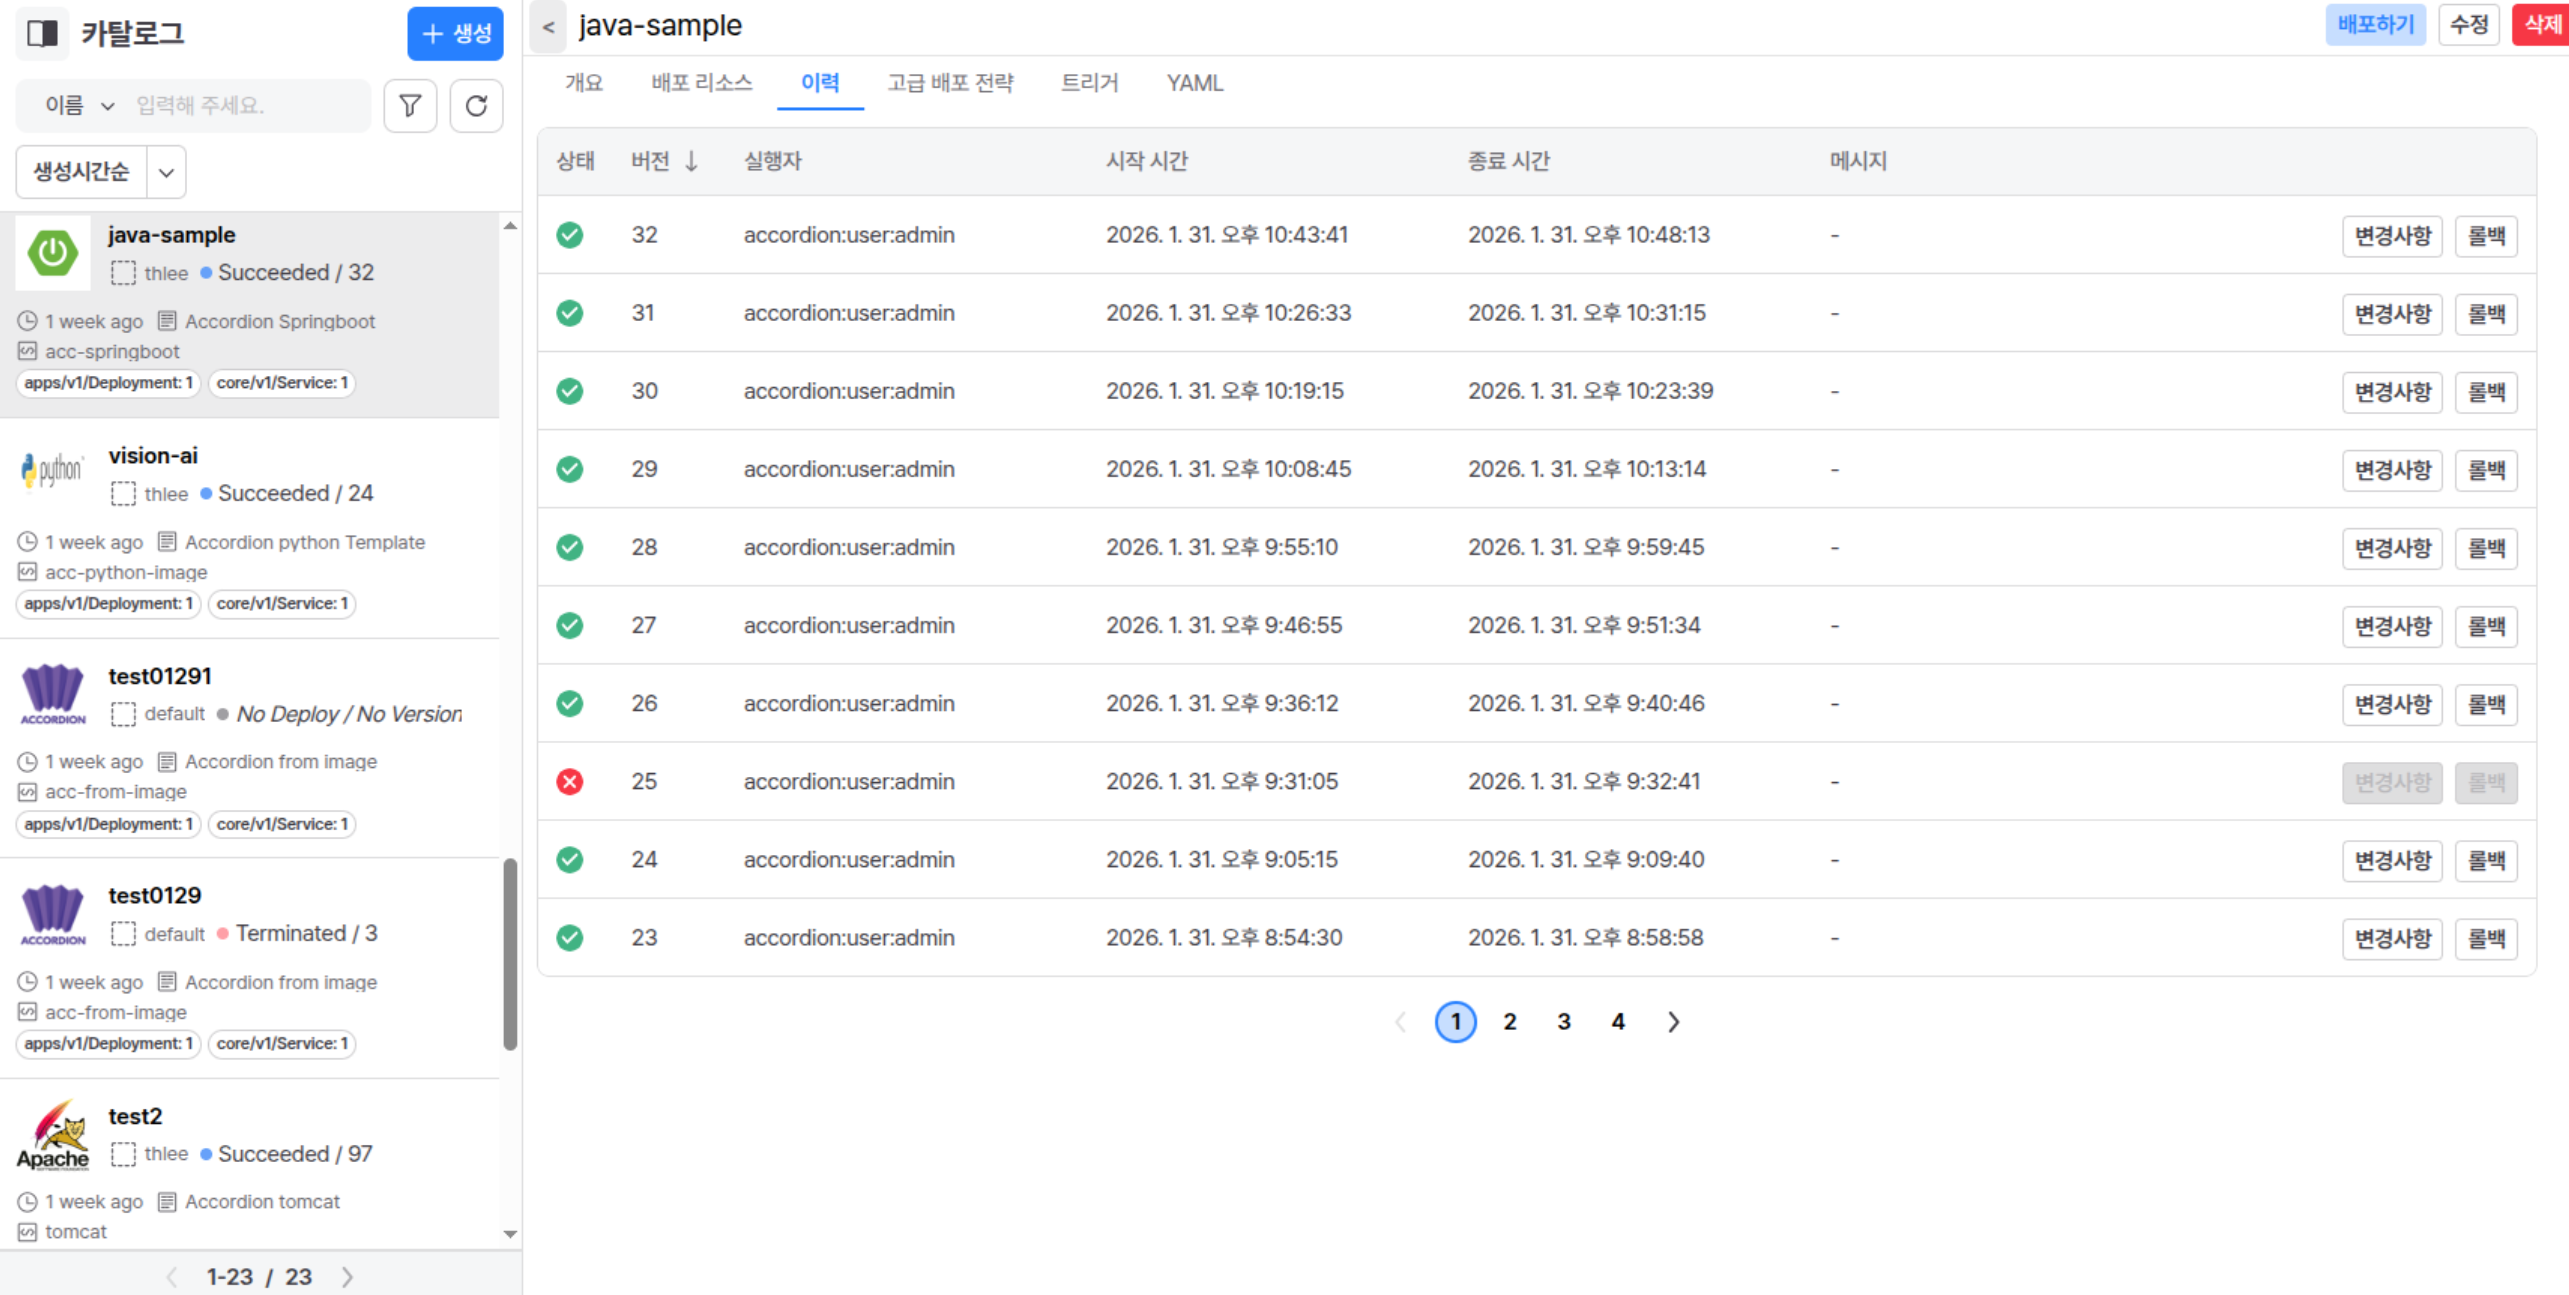Toggle the sidebar panel icon beside 카탈로그
Screen dimensions: 2569x1295
(x=42, y=33)
